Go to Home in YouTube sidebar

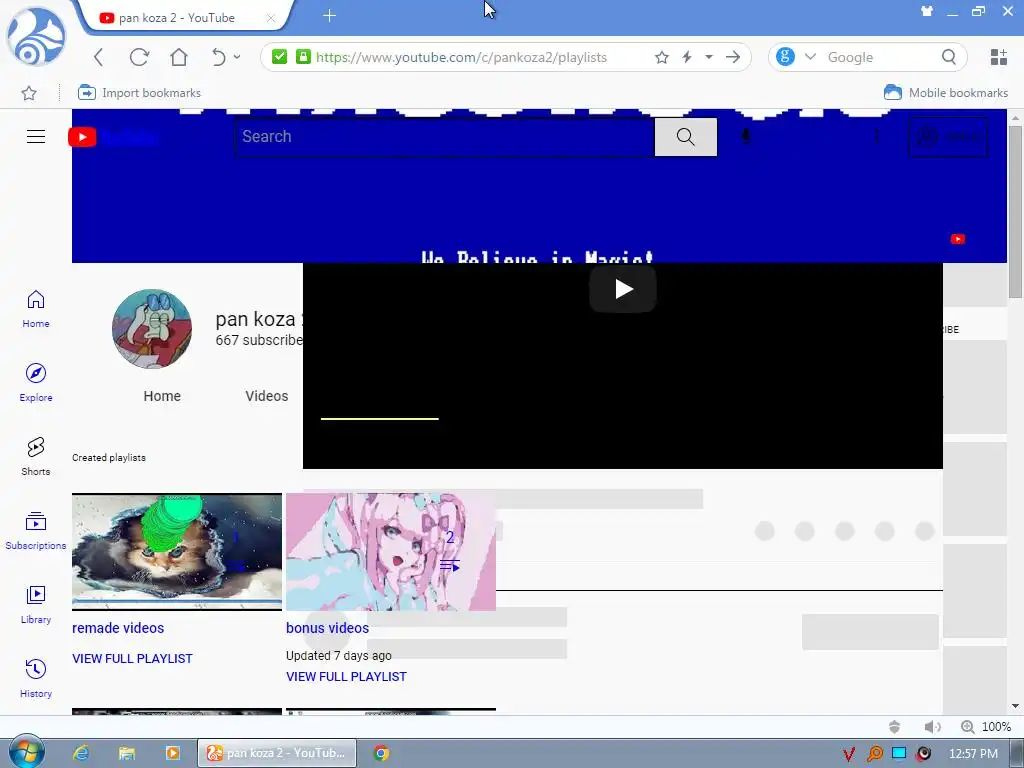36,309
